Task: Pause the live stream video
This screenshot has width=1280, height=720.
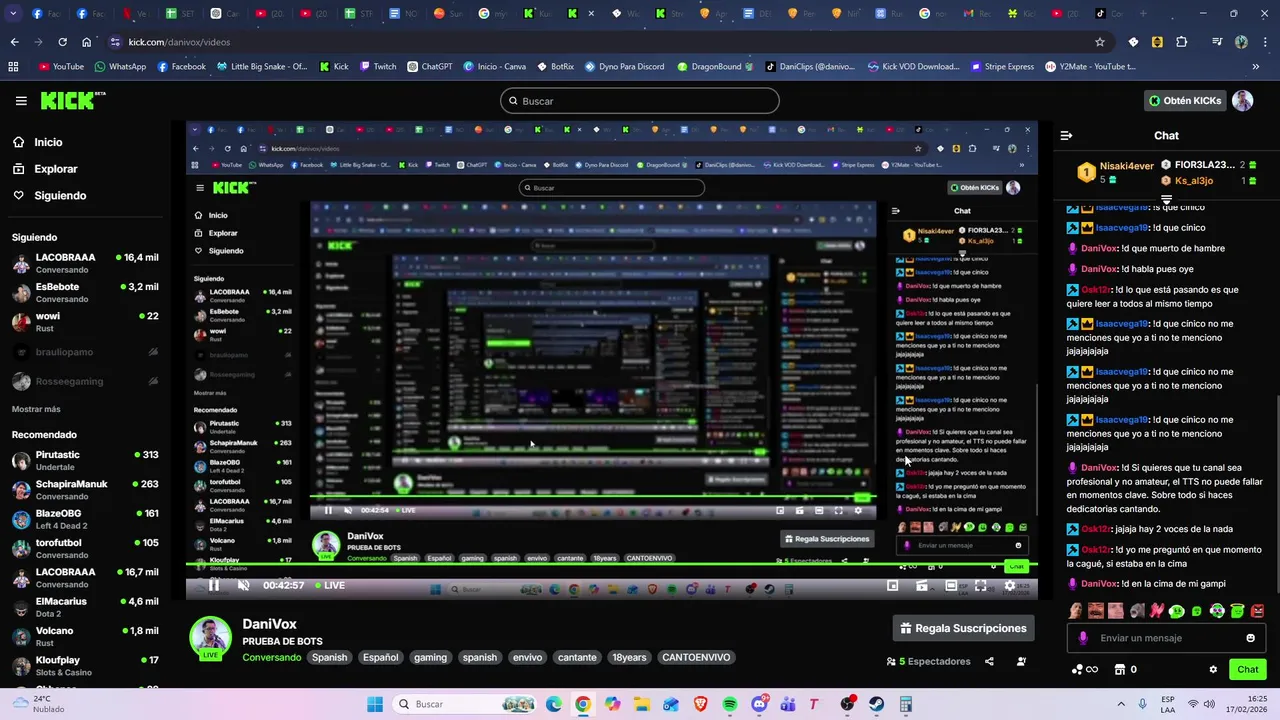Action: coord(213,586)
